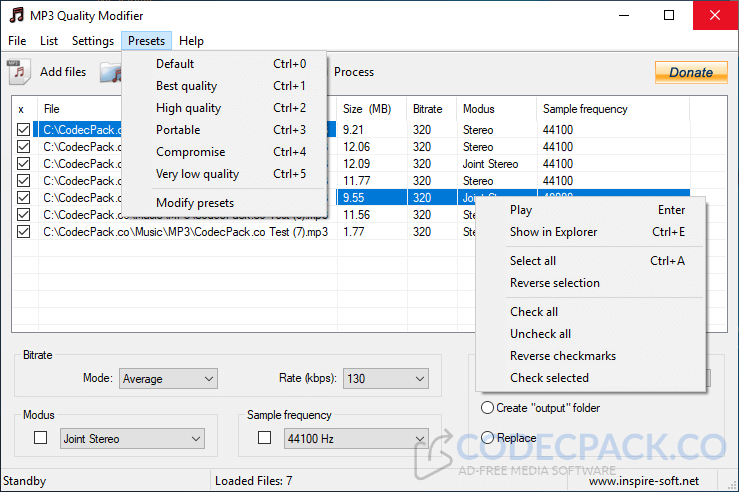Image resolution: width=739 pixels, height=492 pixels.
Task: Sort by the Modus column header
Action: pos(497,109)
